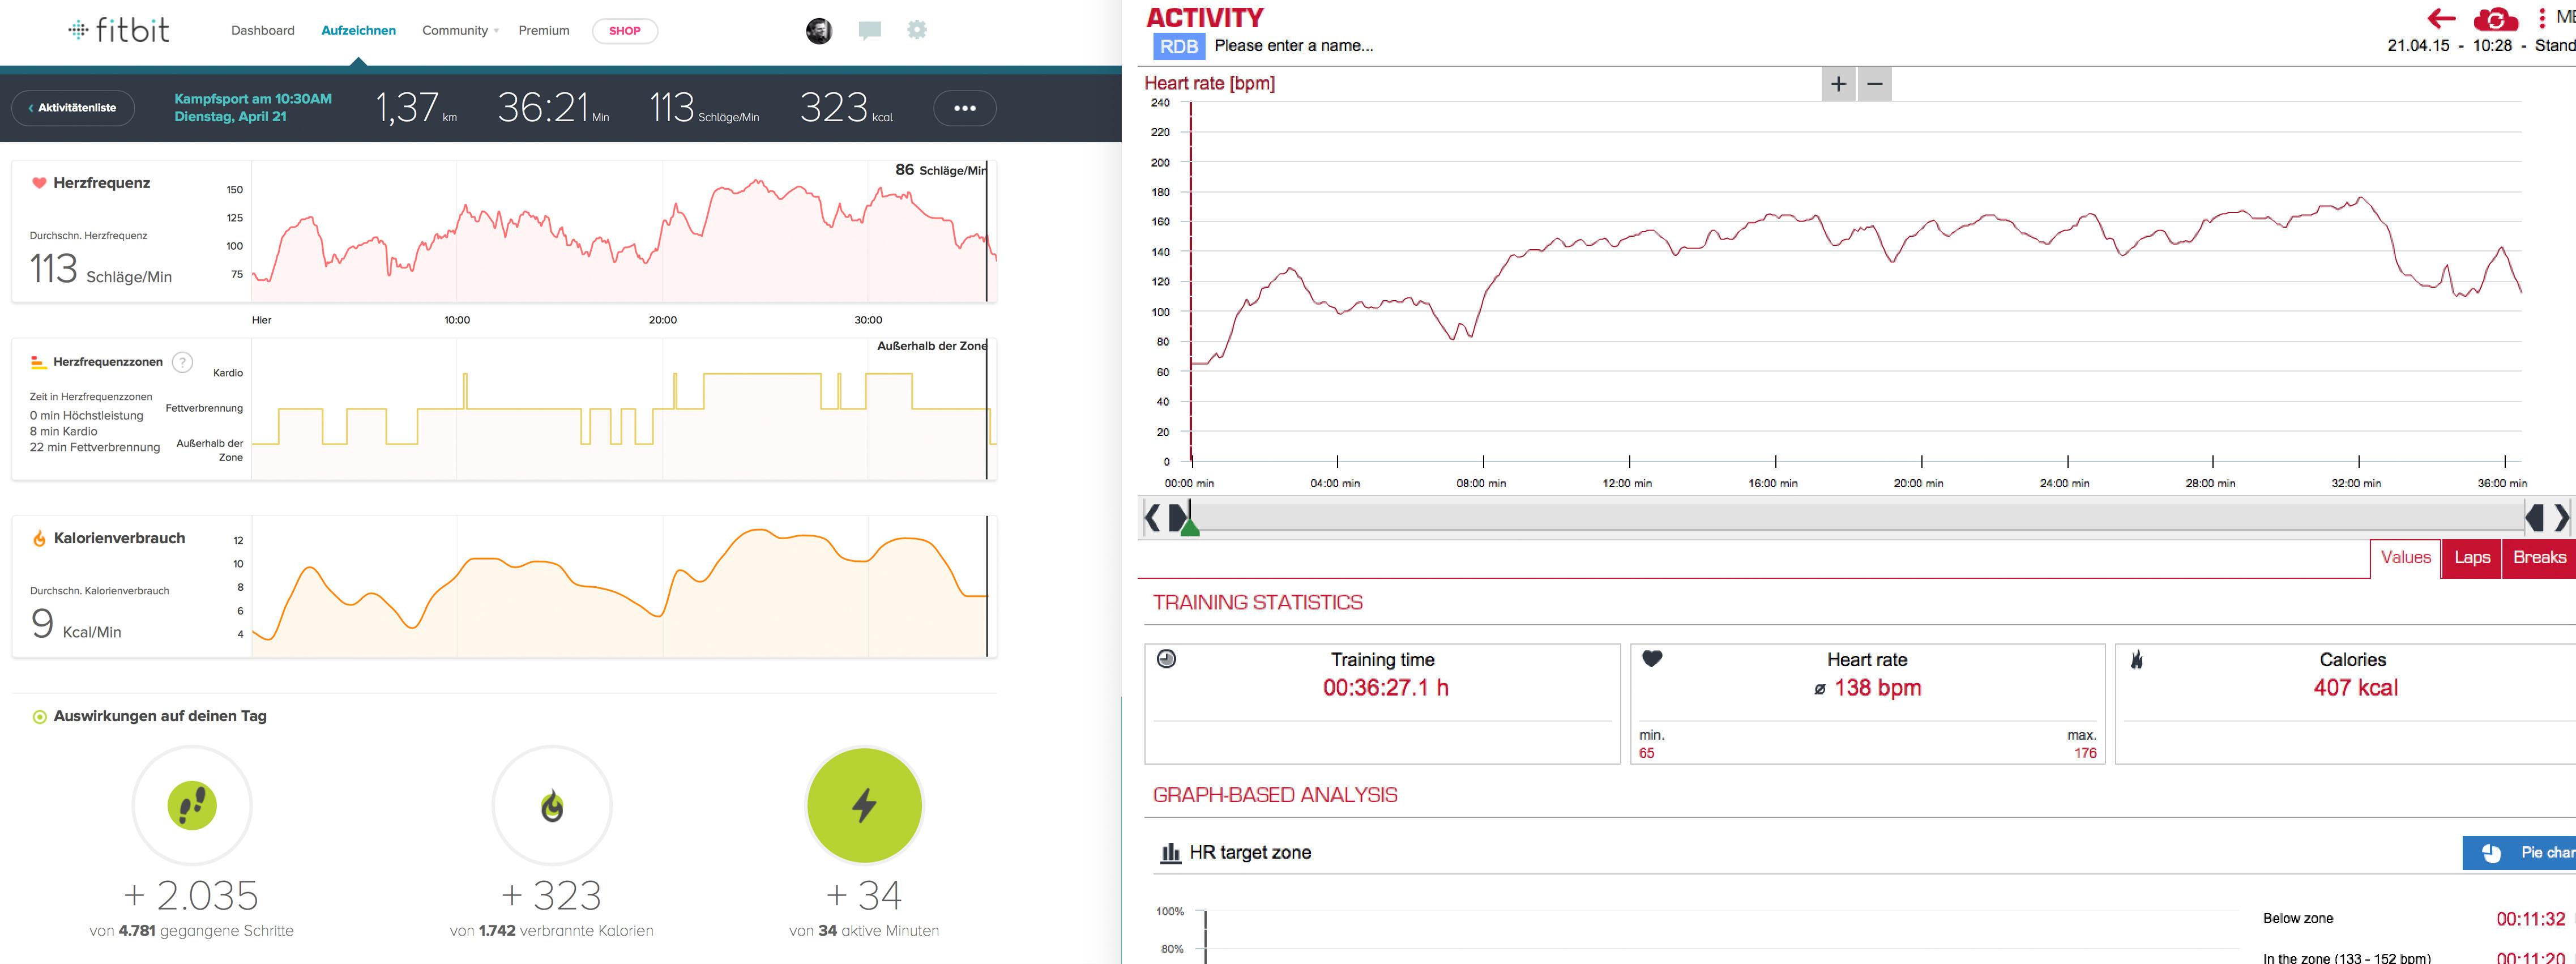
Task: Click the Fitbit logo
Action: [x=119, y=30]
